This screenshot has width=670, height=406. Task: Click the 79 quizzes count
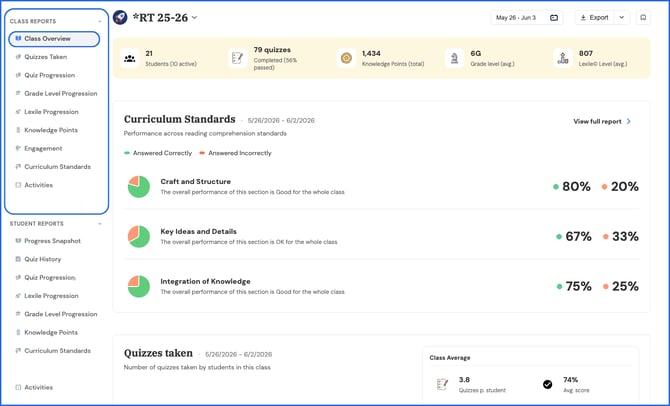click(x=272, y=50)
